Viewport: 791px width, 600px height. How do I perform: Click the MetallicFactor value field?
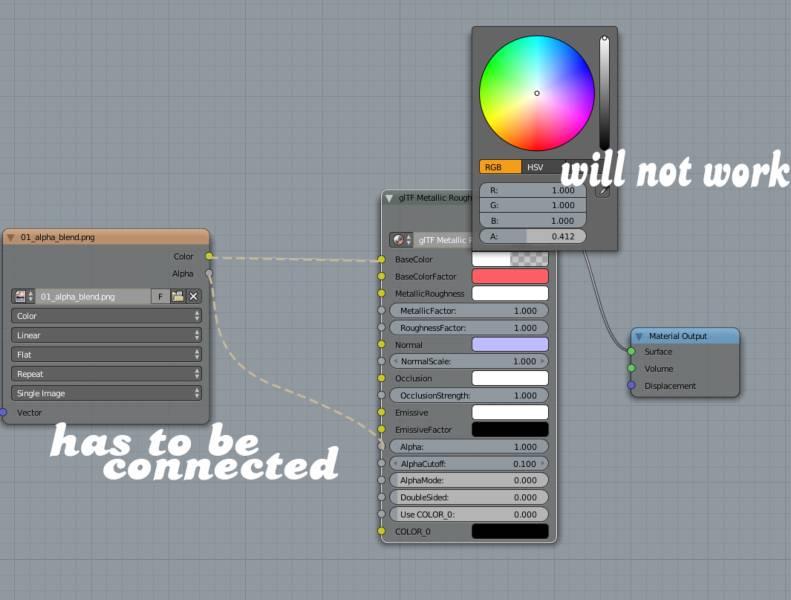pos(469,311)
